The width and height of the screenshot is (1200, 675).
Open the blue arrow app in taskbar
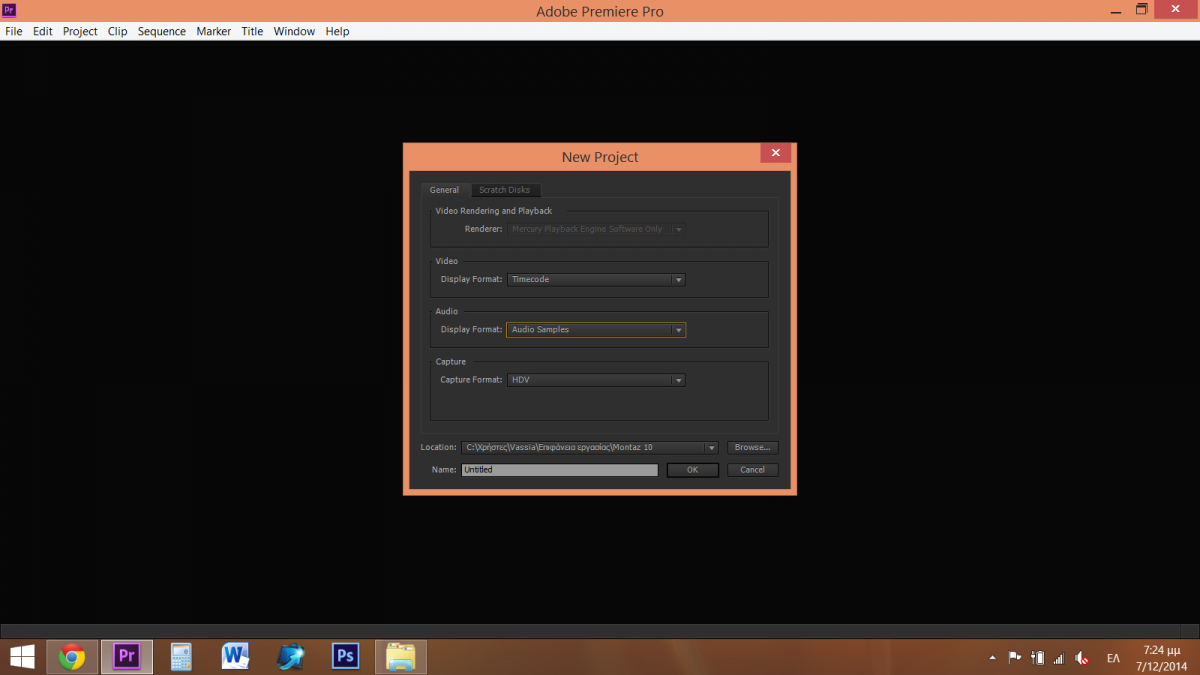(291, 657)
